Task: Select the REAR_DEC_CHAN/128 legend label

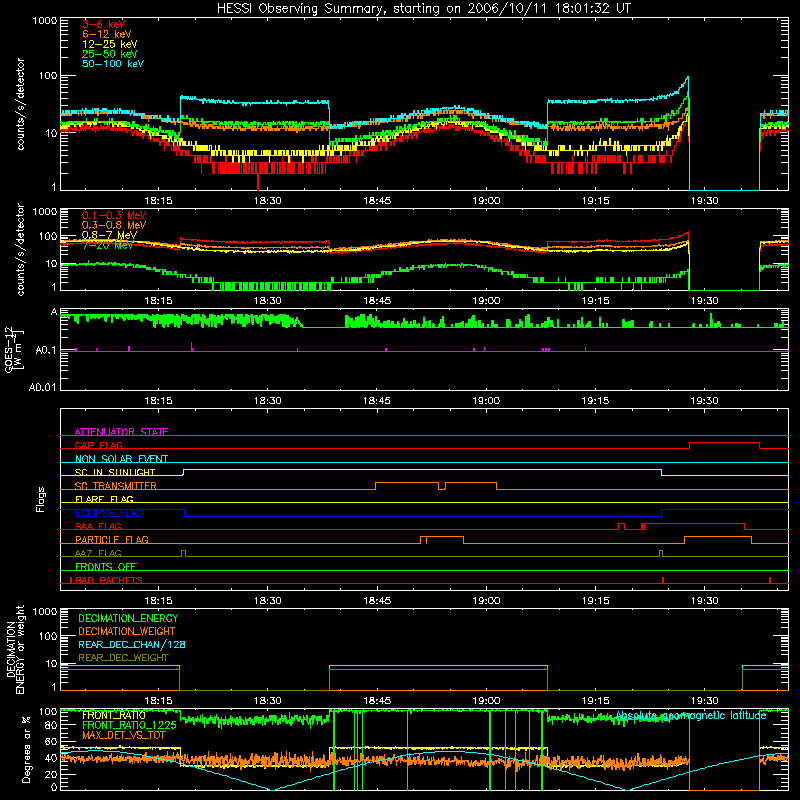Action: click(132, 645)
